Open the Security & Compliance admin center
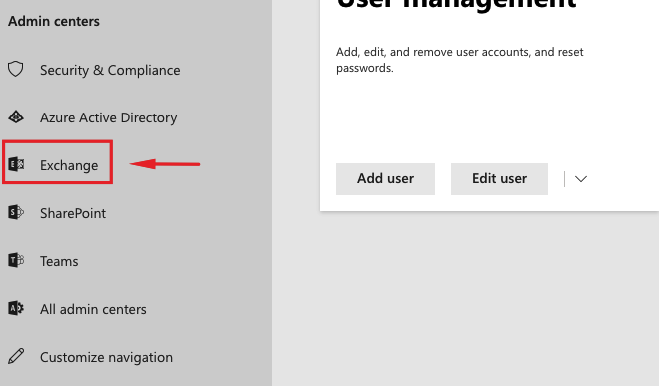This screenshot has width=659, height=386. click(110, 70)
